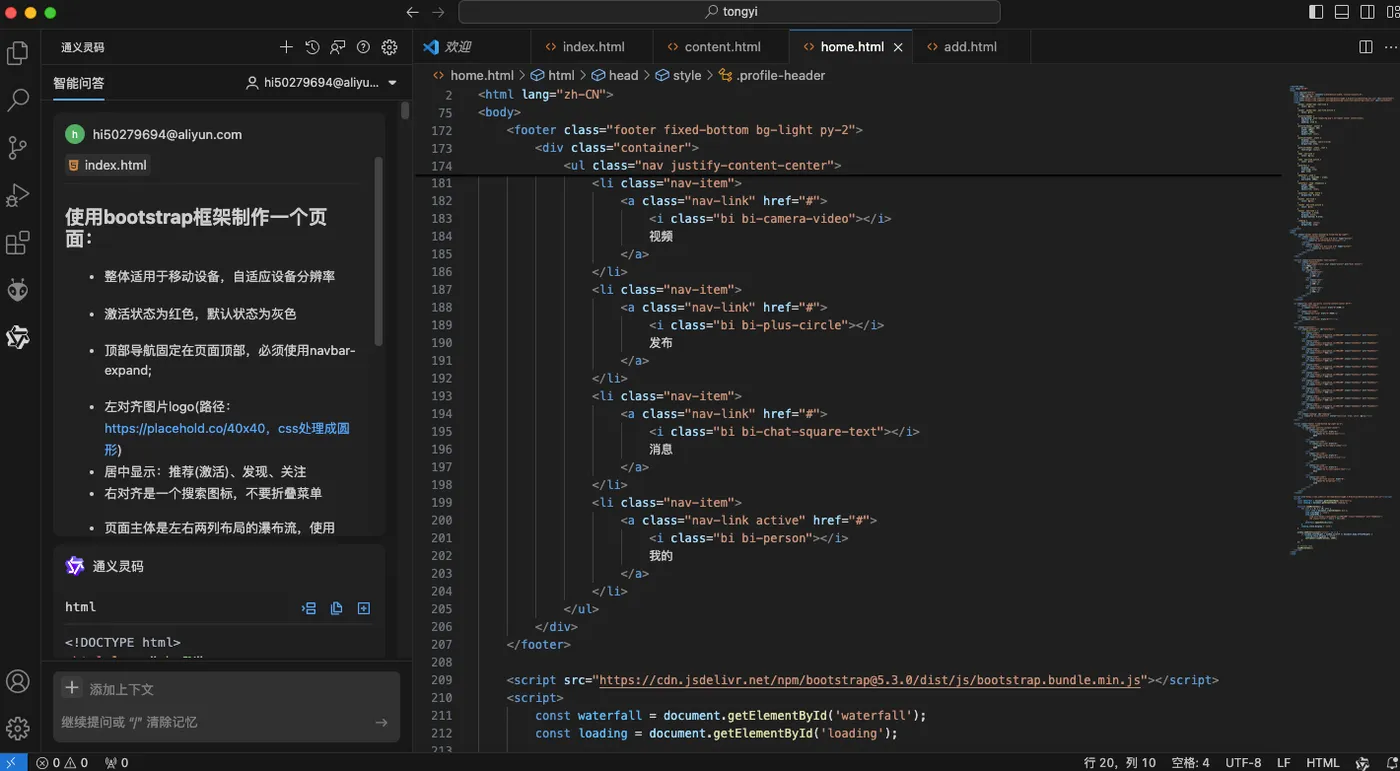
Task: Open the Manage gear in activity bar
Action: (18, 728)
